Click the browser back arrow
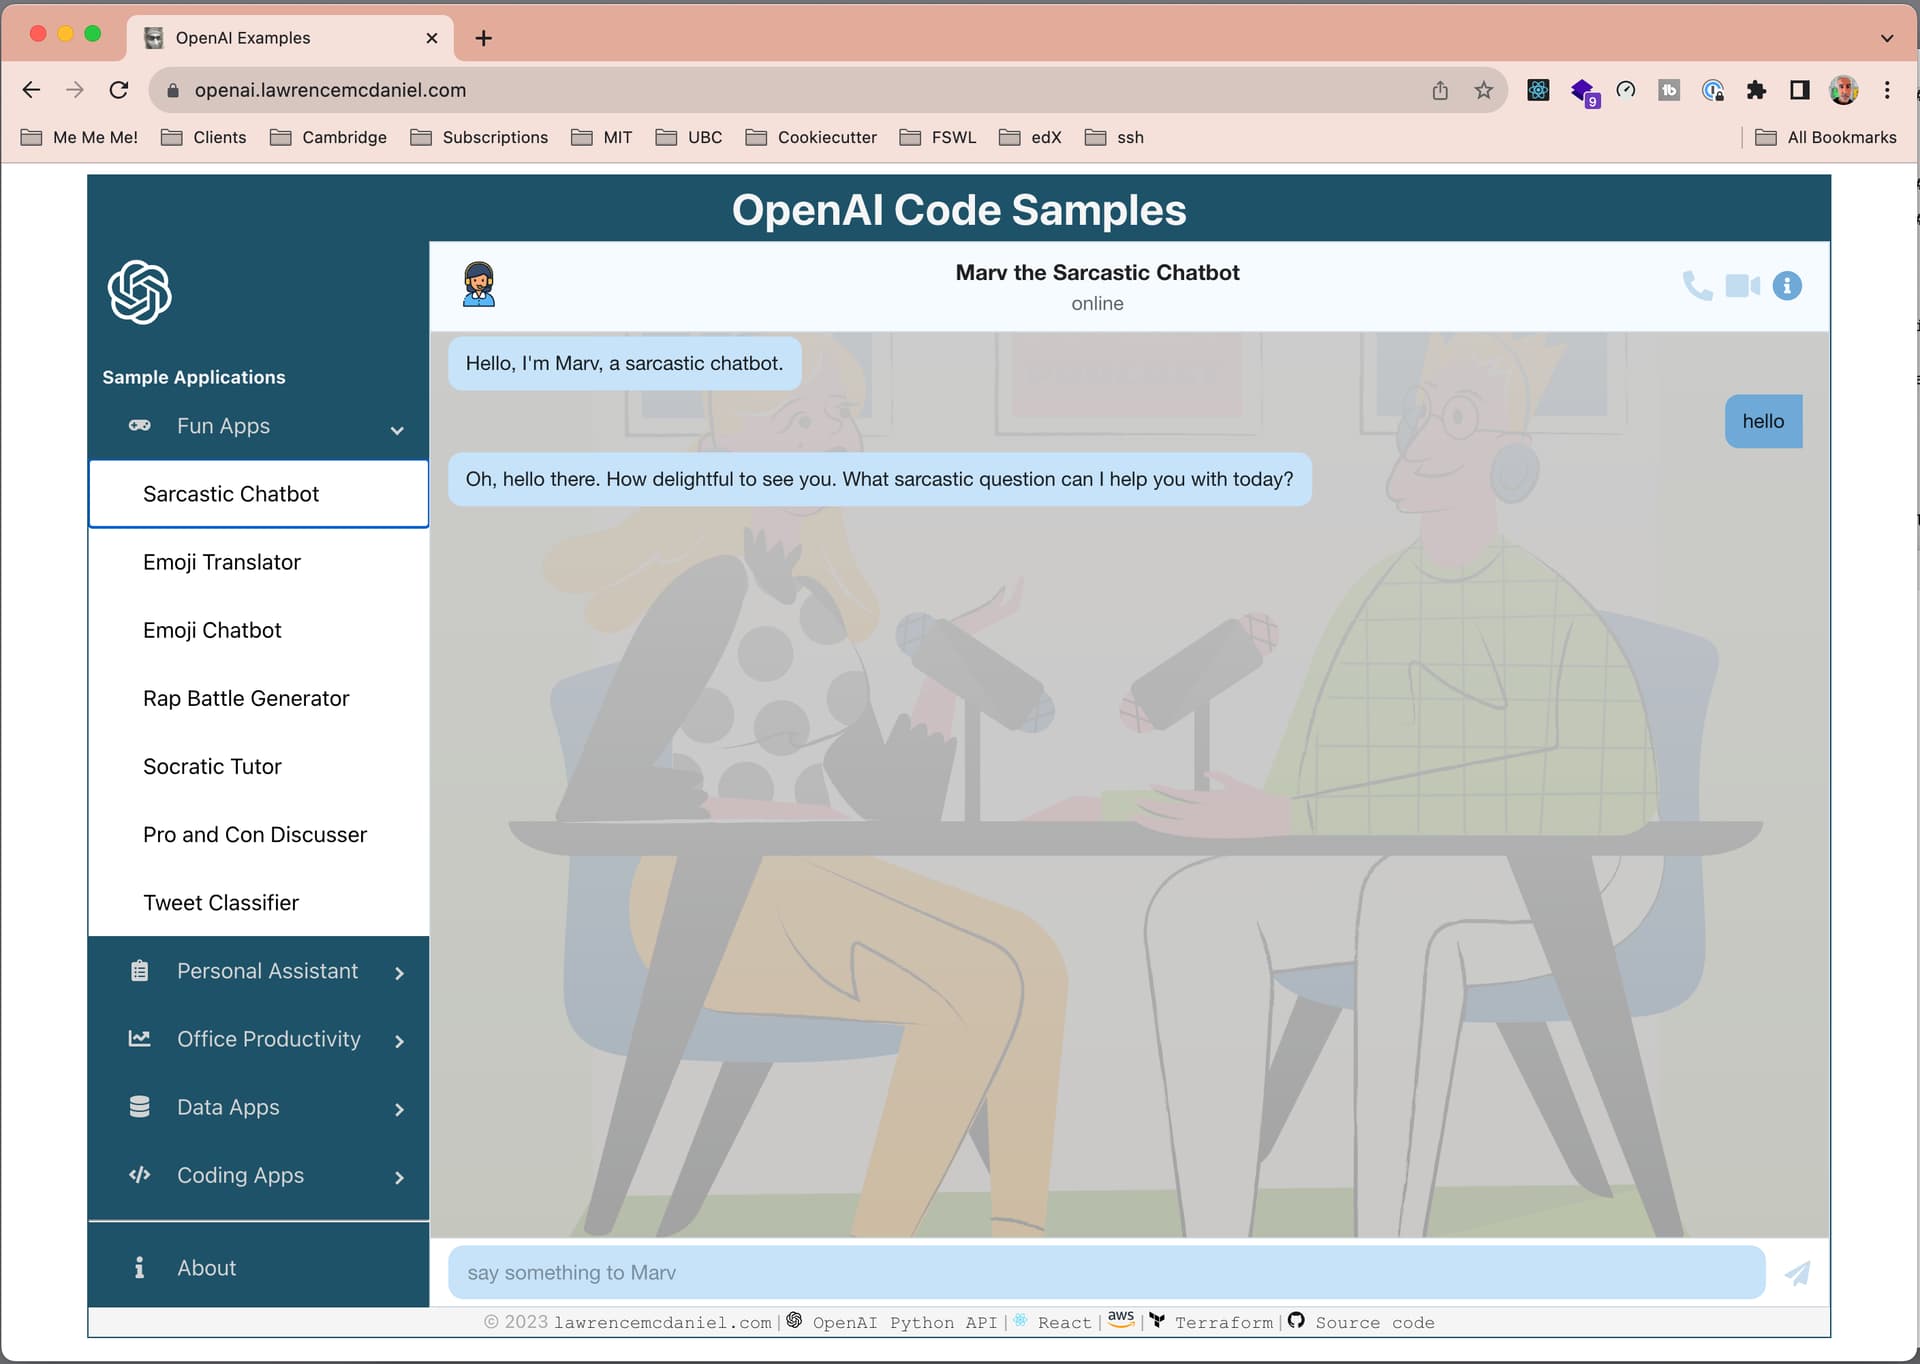The height and width of the screenshot is (1364, 1920). coord(31,90)
